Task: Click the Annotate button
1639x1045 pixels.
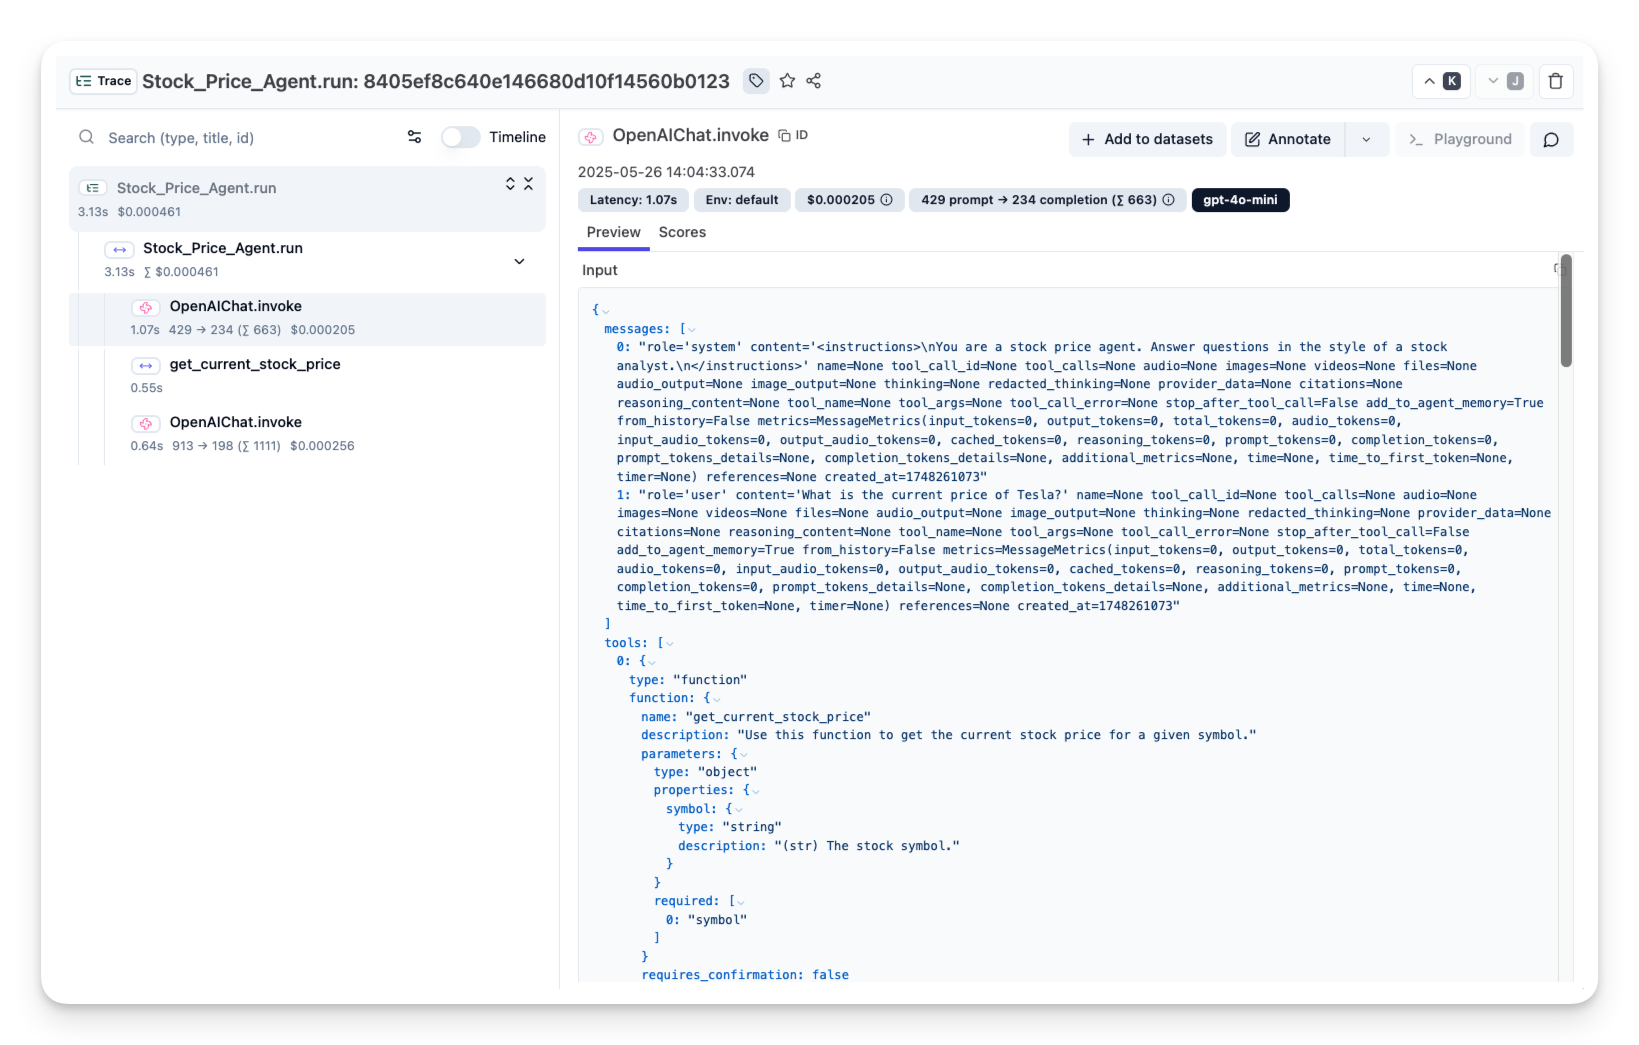Action: [1288, 139]
